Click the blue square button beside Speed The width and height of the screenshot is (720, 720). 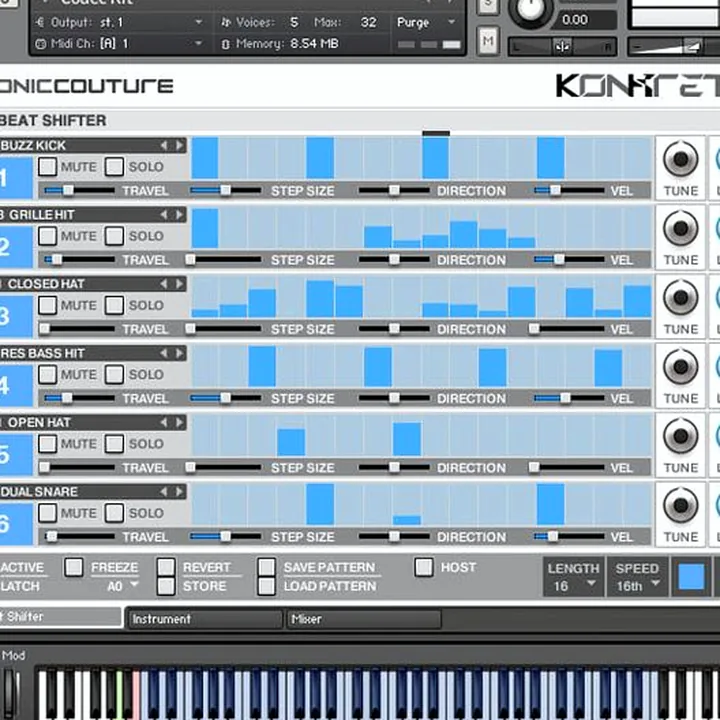pyautogui.click(x=692, y=577)
